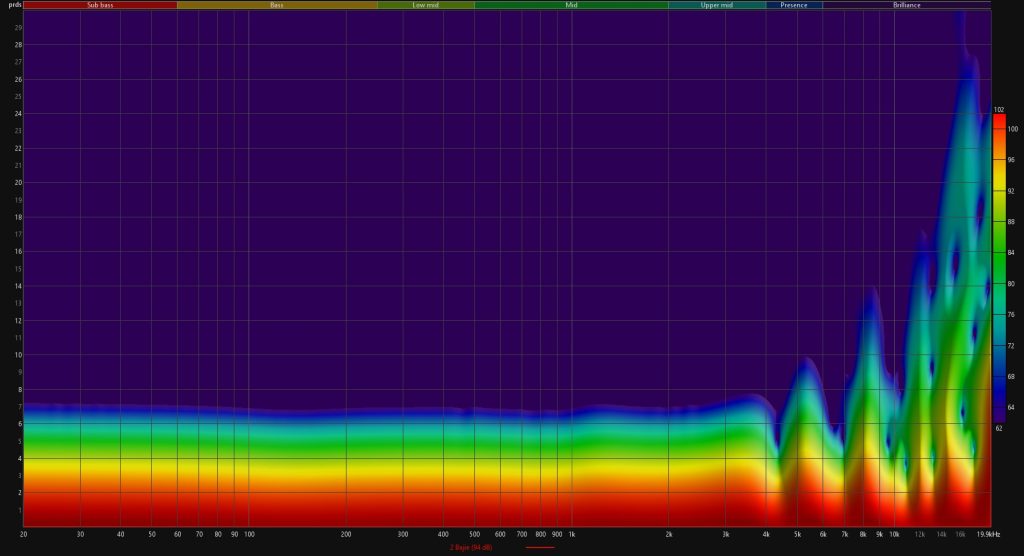Click the 2k frequency axis label
Screen dimensions: 1024x556
(669, 535)
